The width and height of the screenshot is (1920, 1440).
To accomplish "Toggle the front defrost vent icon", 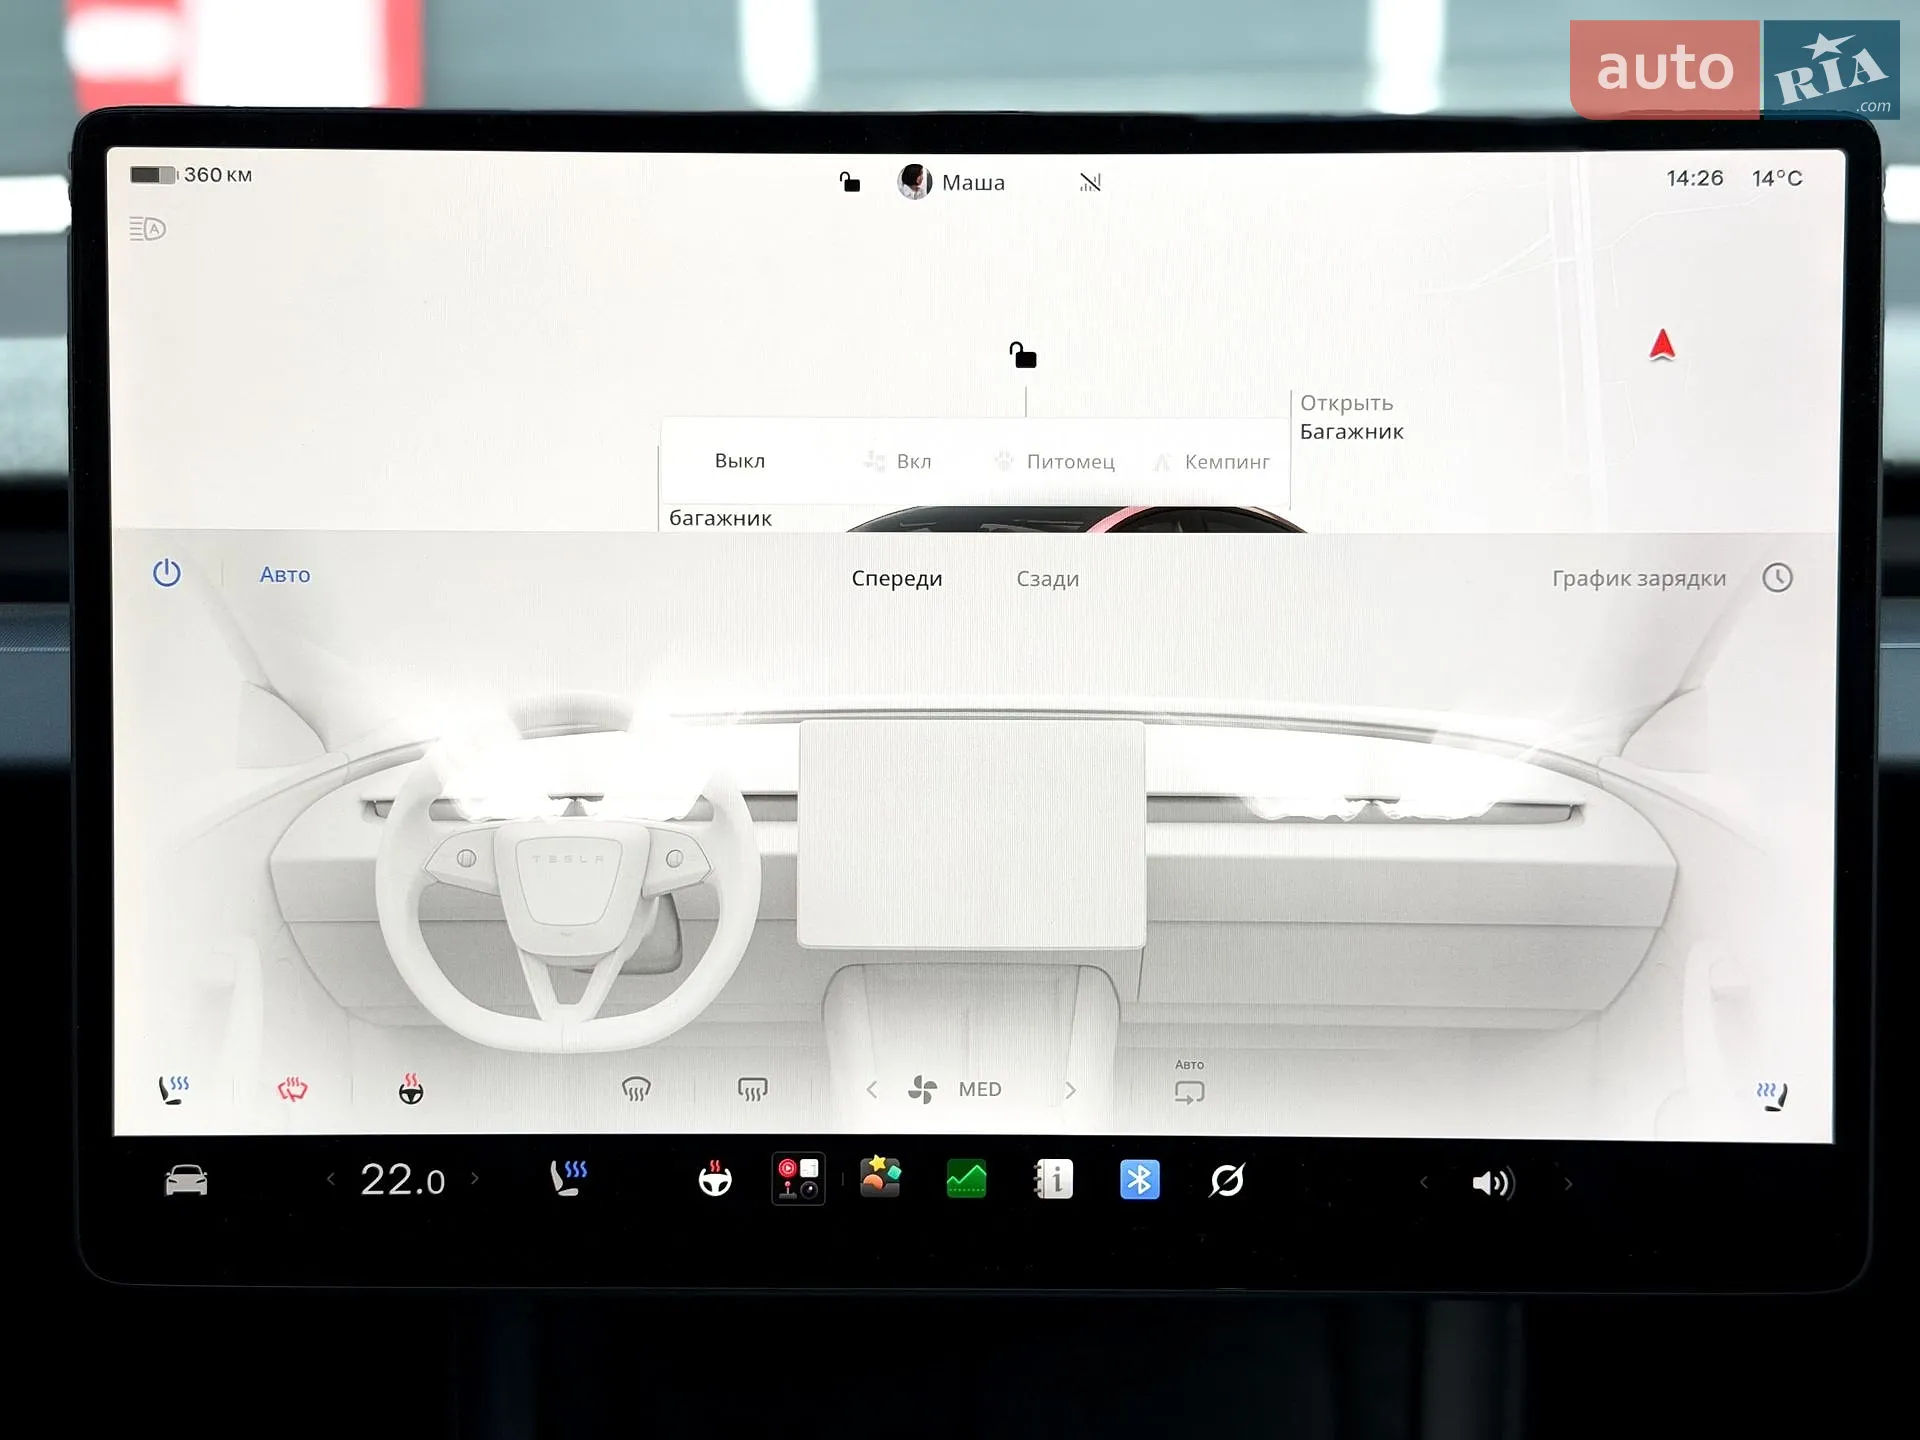I will [x=636, y=1089].
